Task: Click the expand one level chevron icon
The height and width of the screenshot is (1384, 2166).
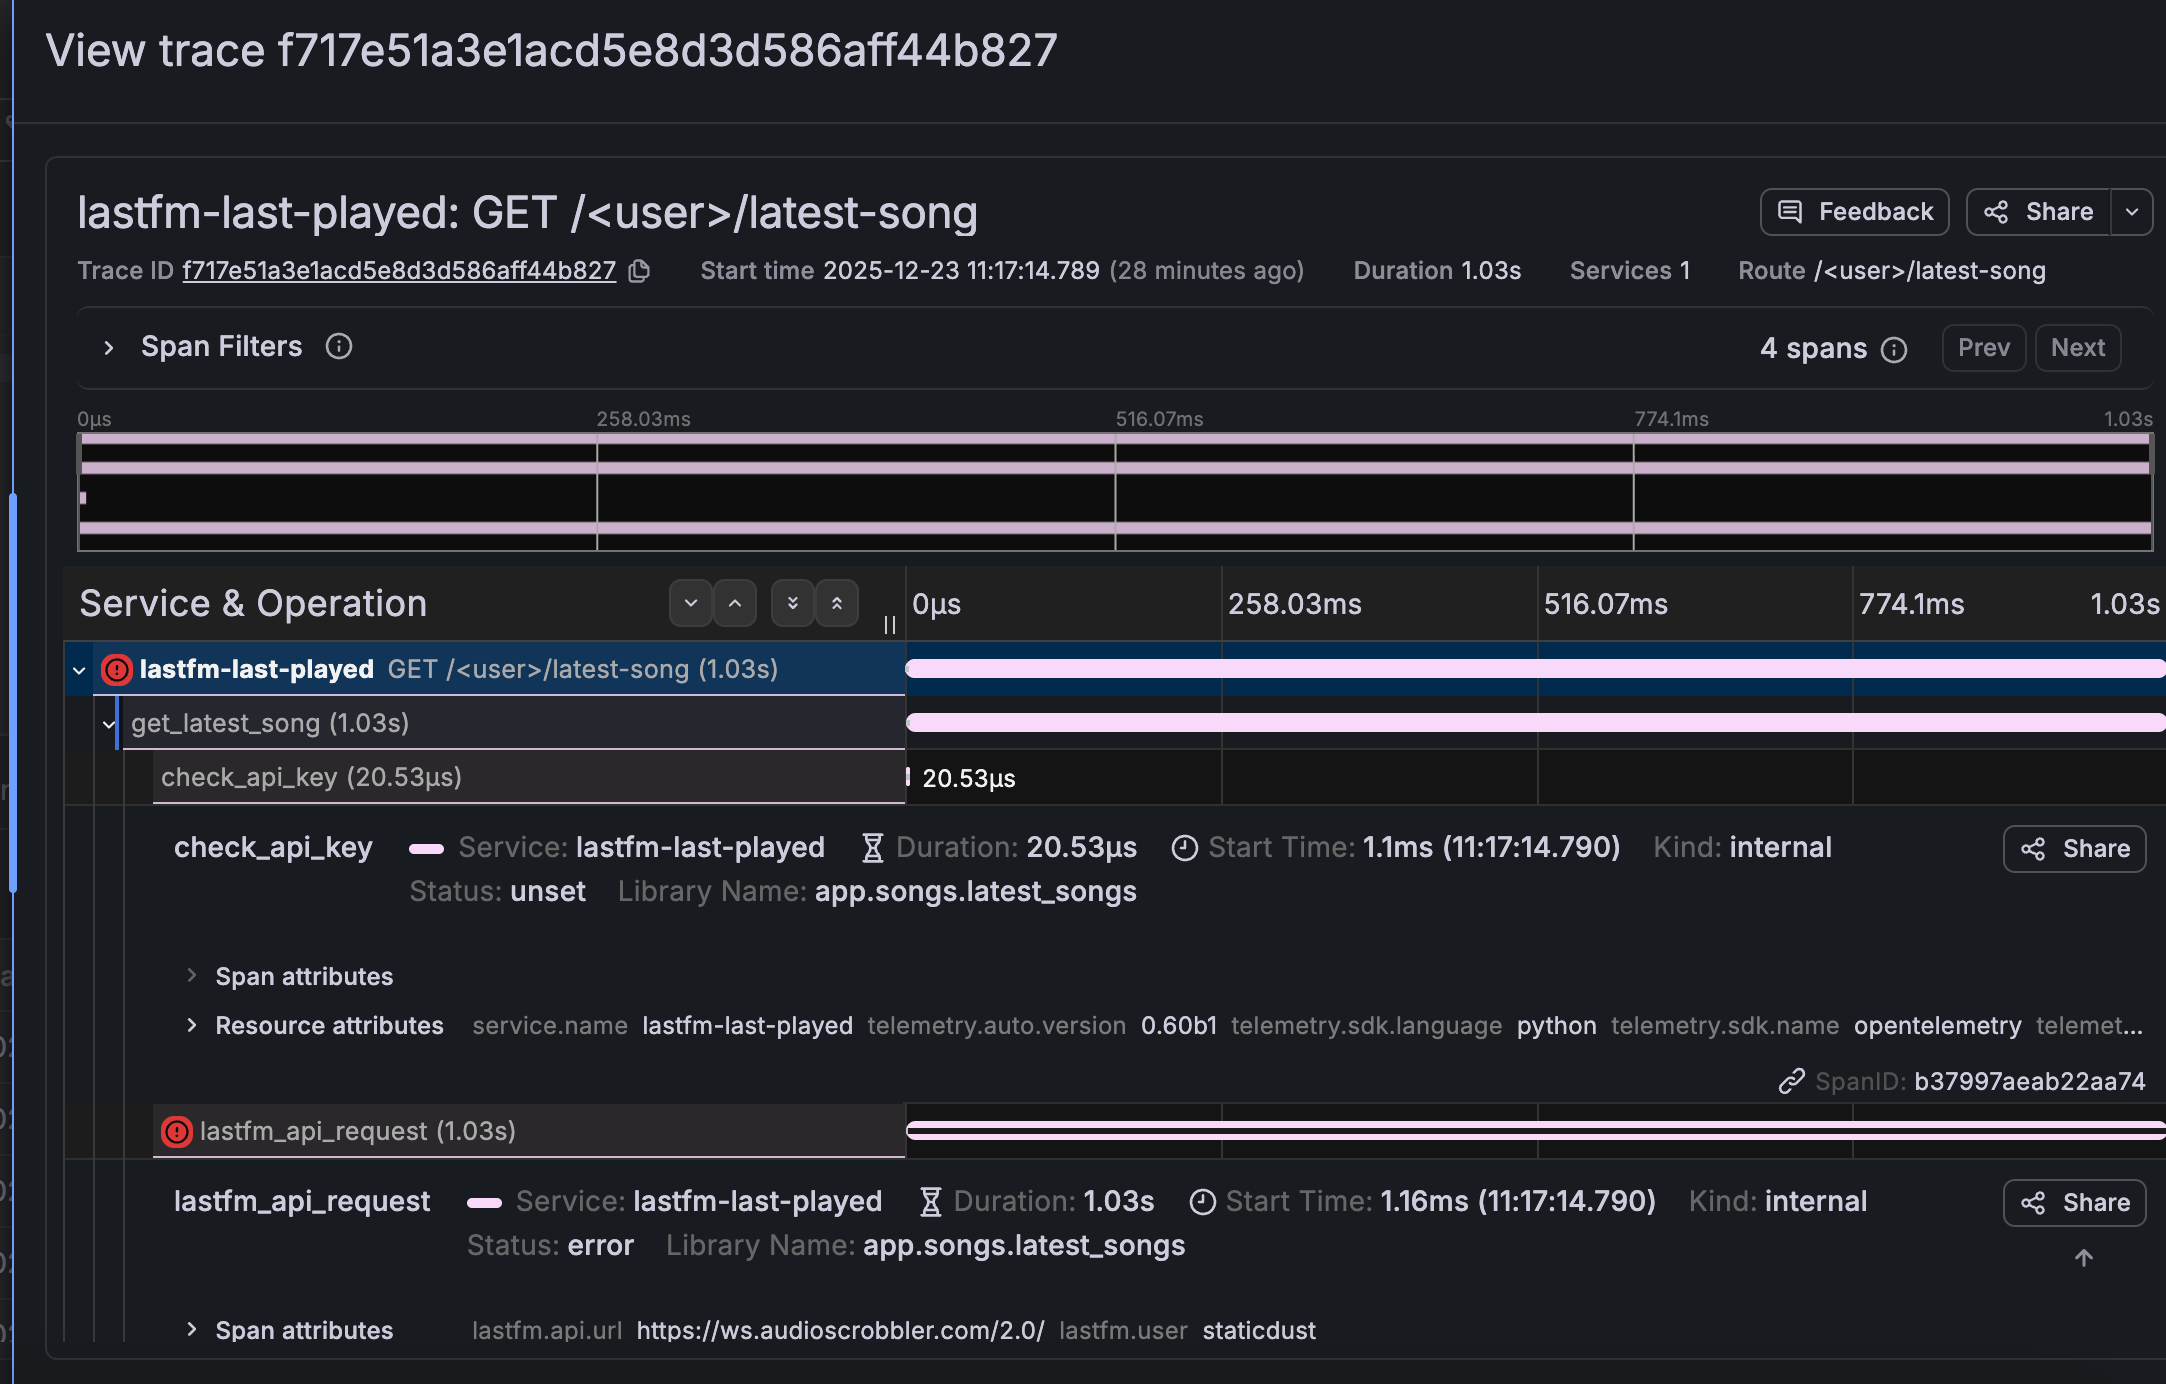Action: point(690,603)
